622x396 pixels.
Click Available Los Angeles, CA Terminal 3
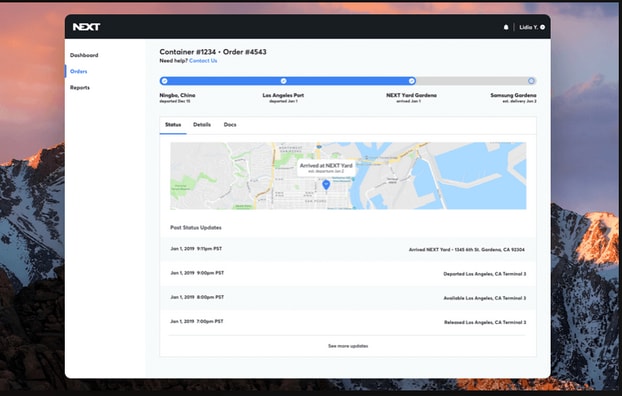[x=485, y=298]
